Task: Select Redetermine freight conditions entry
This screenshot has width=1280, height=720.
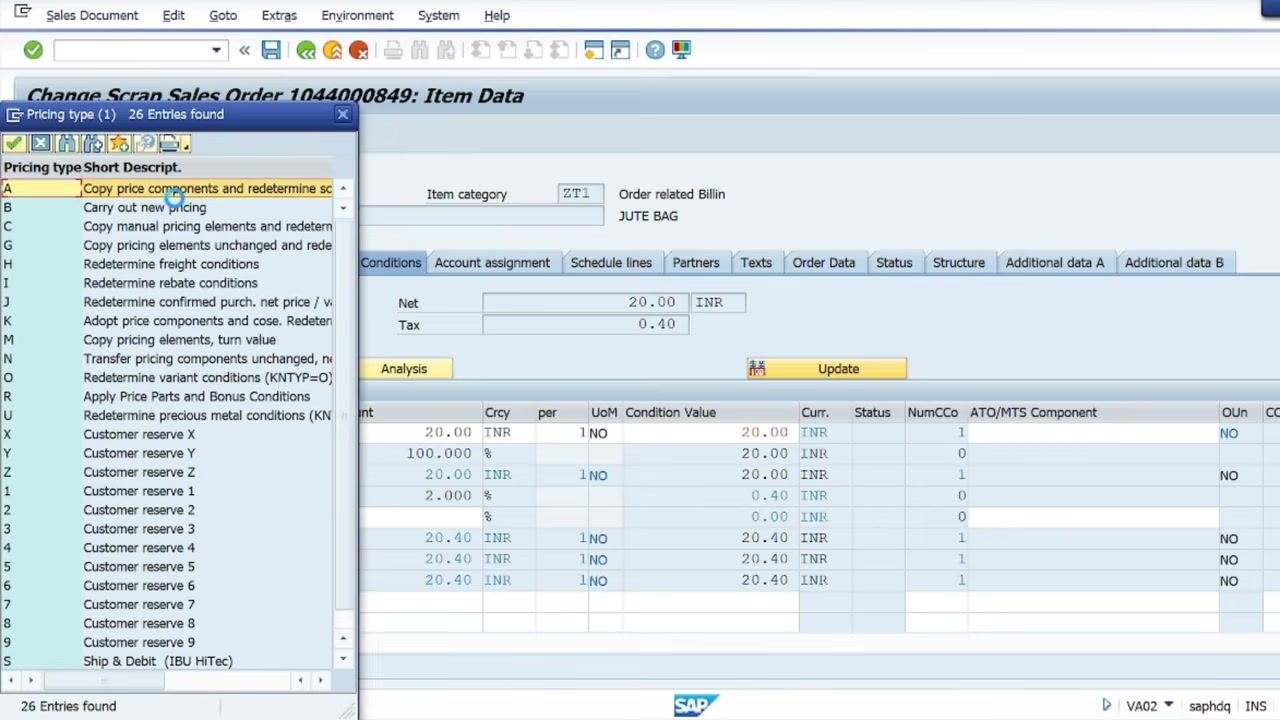Action: click(167, 265)
